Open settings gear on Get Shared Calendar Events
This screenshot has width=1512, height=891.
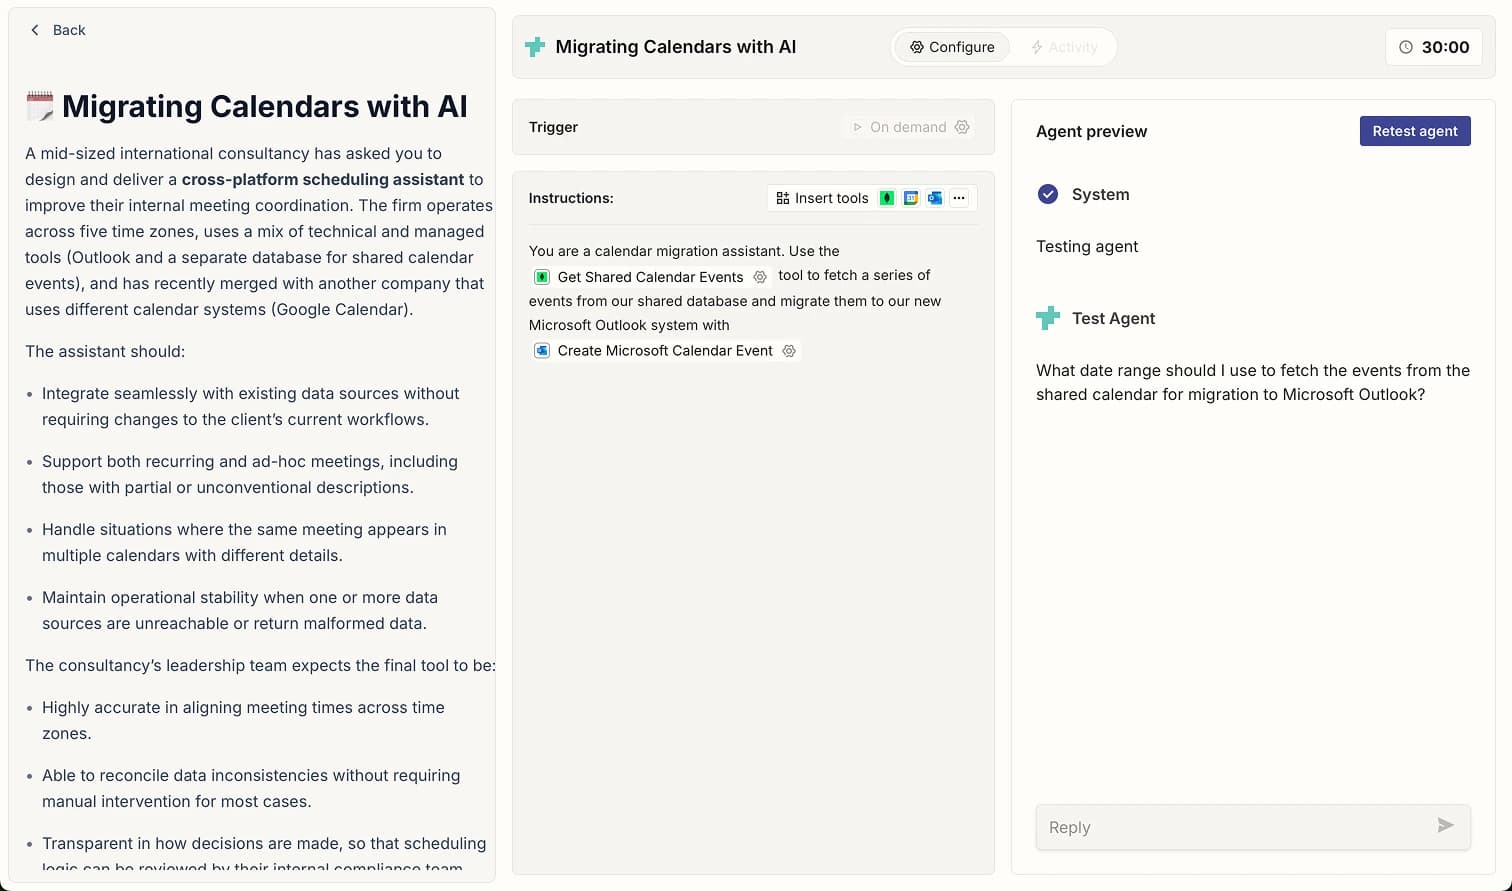[x=760, y=276]
